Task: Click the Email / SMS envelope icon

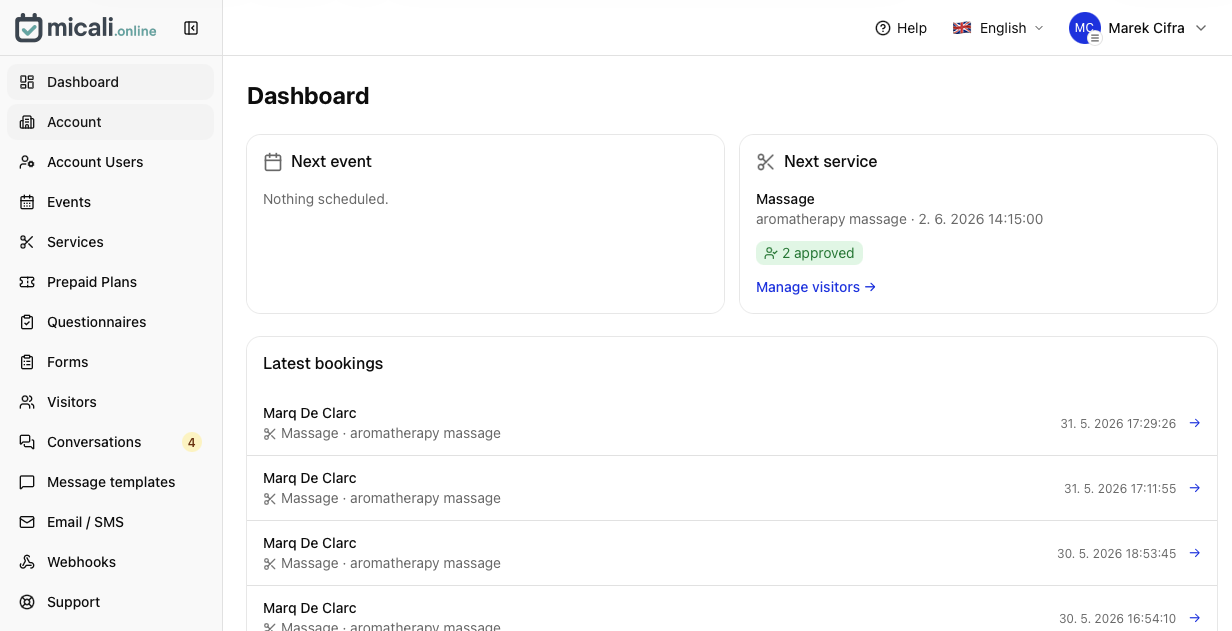Action: pos(27,522)
